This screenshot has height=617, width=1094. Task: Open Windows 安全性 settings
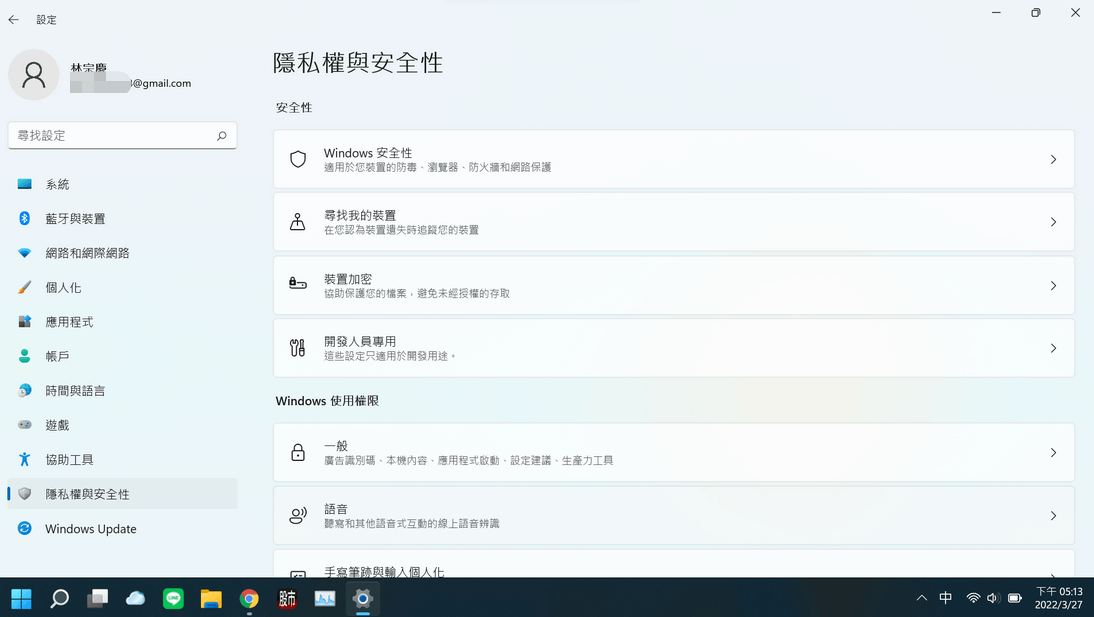[673, 159]
